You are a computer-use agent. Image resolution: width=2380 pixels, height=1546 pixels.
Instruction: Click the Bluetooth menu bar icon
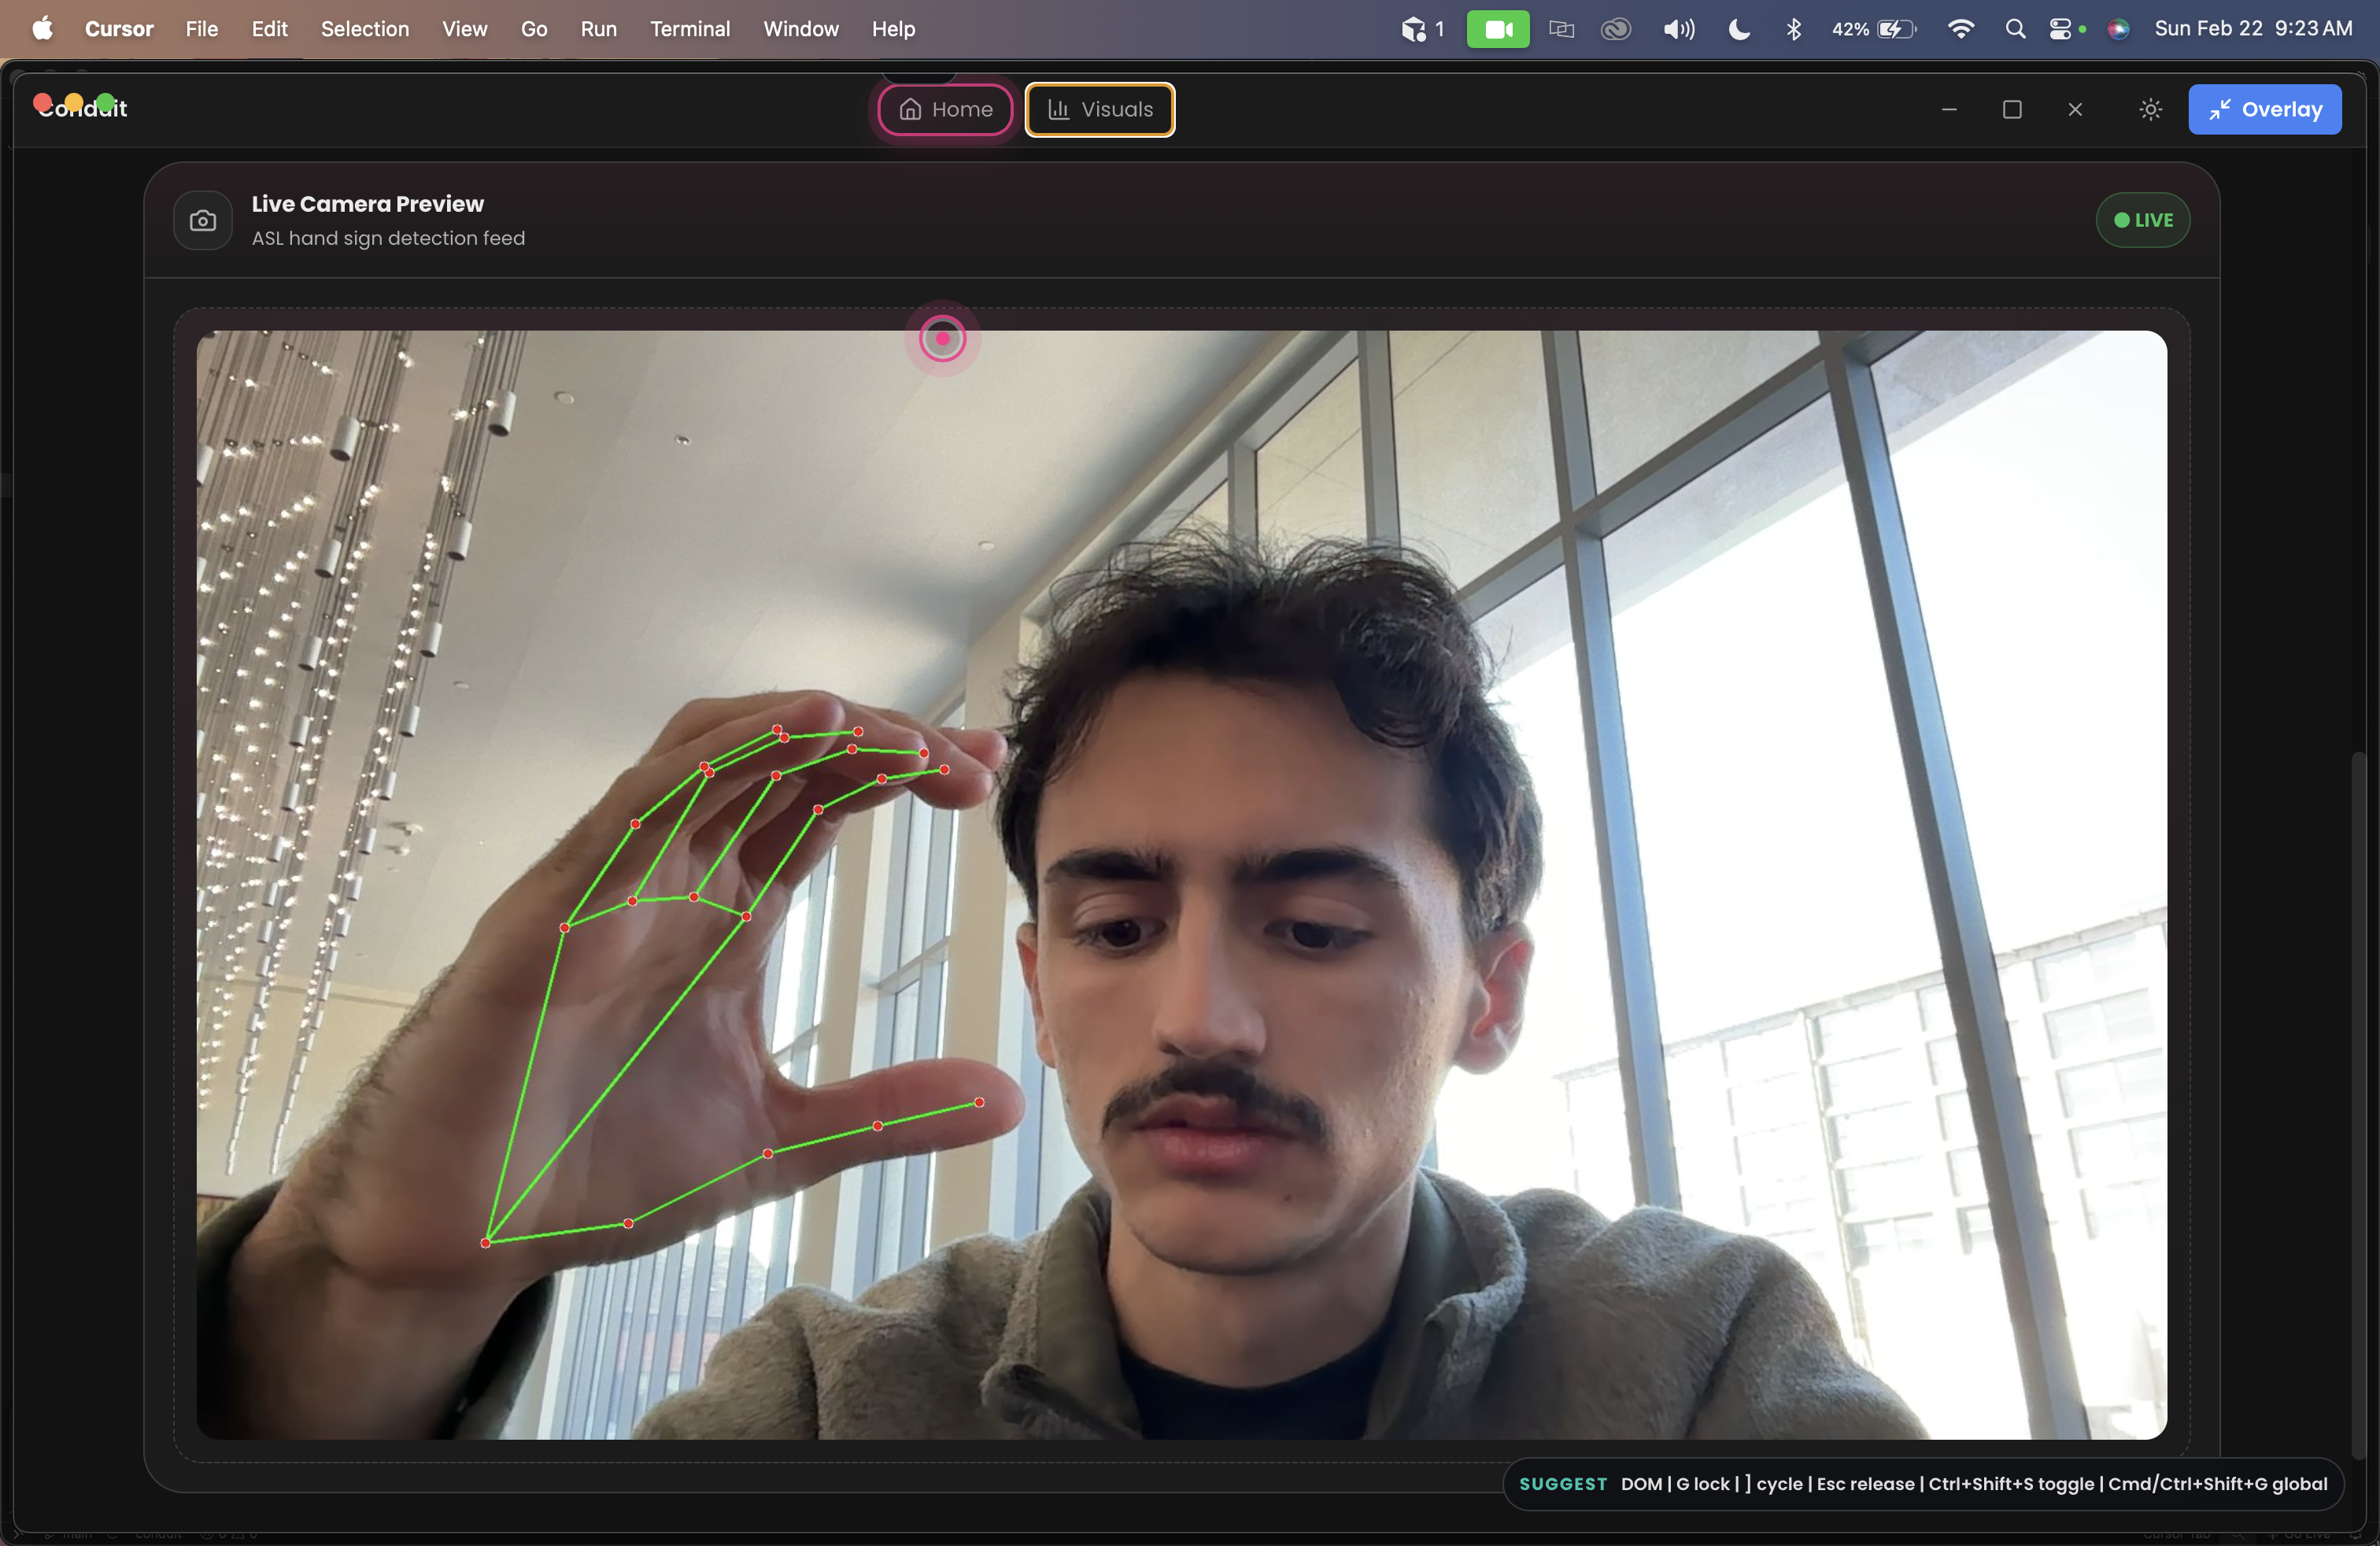(x=1793, y=29)
